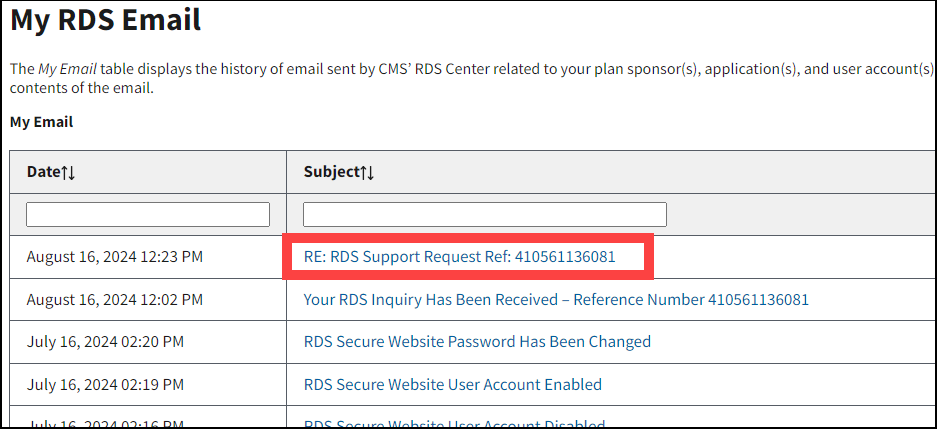Click the Subject column header label
937x429 pixels.
click(332, 172)
